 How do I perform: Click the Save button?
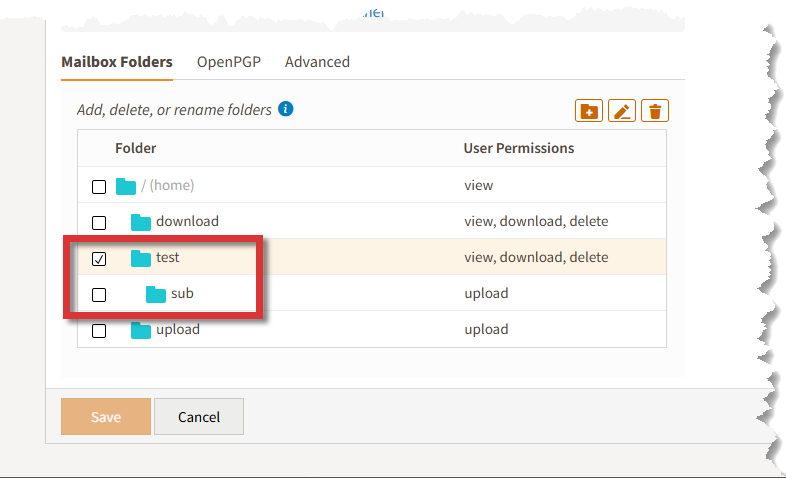(106, 416)
